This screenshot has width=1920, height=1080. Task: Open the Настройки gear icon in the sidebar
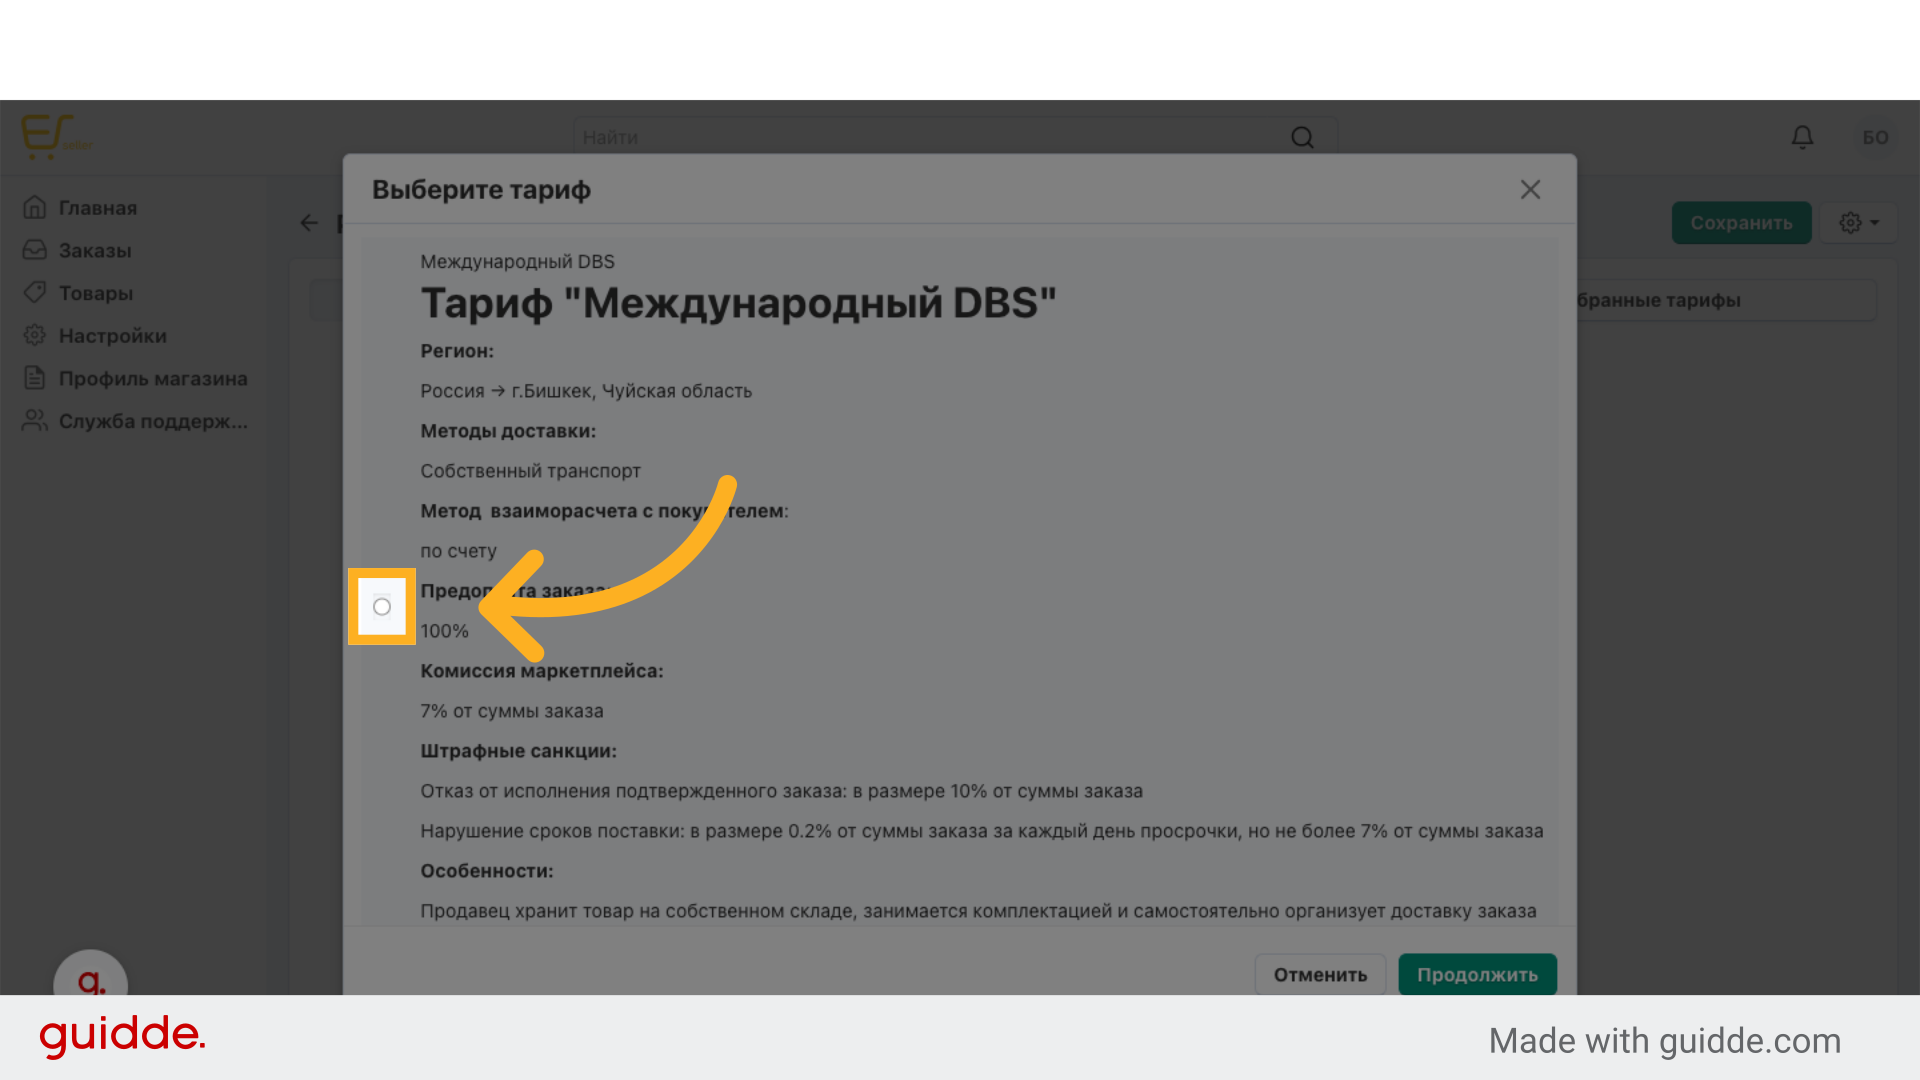point(35,336)
